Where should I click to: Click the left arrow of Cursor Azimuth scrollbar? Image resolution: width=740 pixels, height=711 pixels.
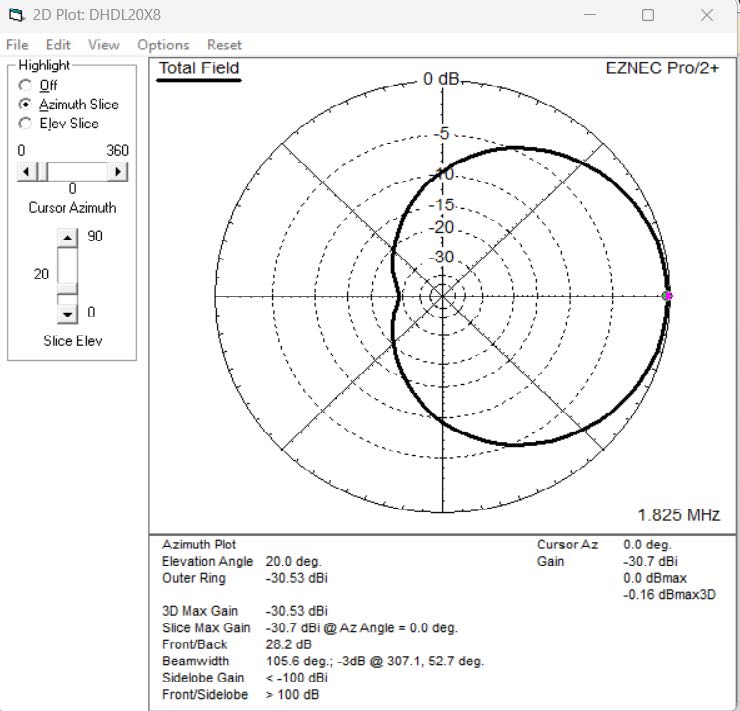27,172
